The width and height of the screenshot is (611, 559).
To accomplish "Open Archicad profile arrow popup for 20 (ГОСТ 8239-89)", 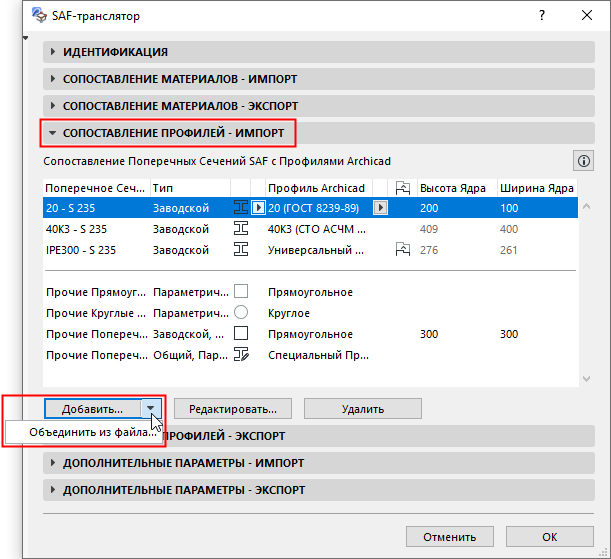I will tap(380, 208).
